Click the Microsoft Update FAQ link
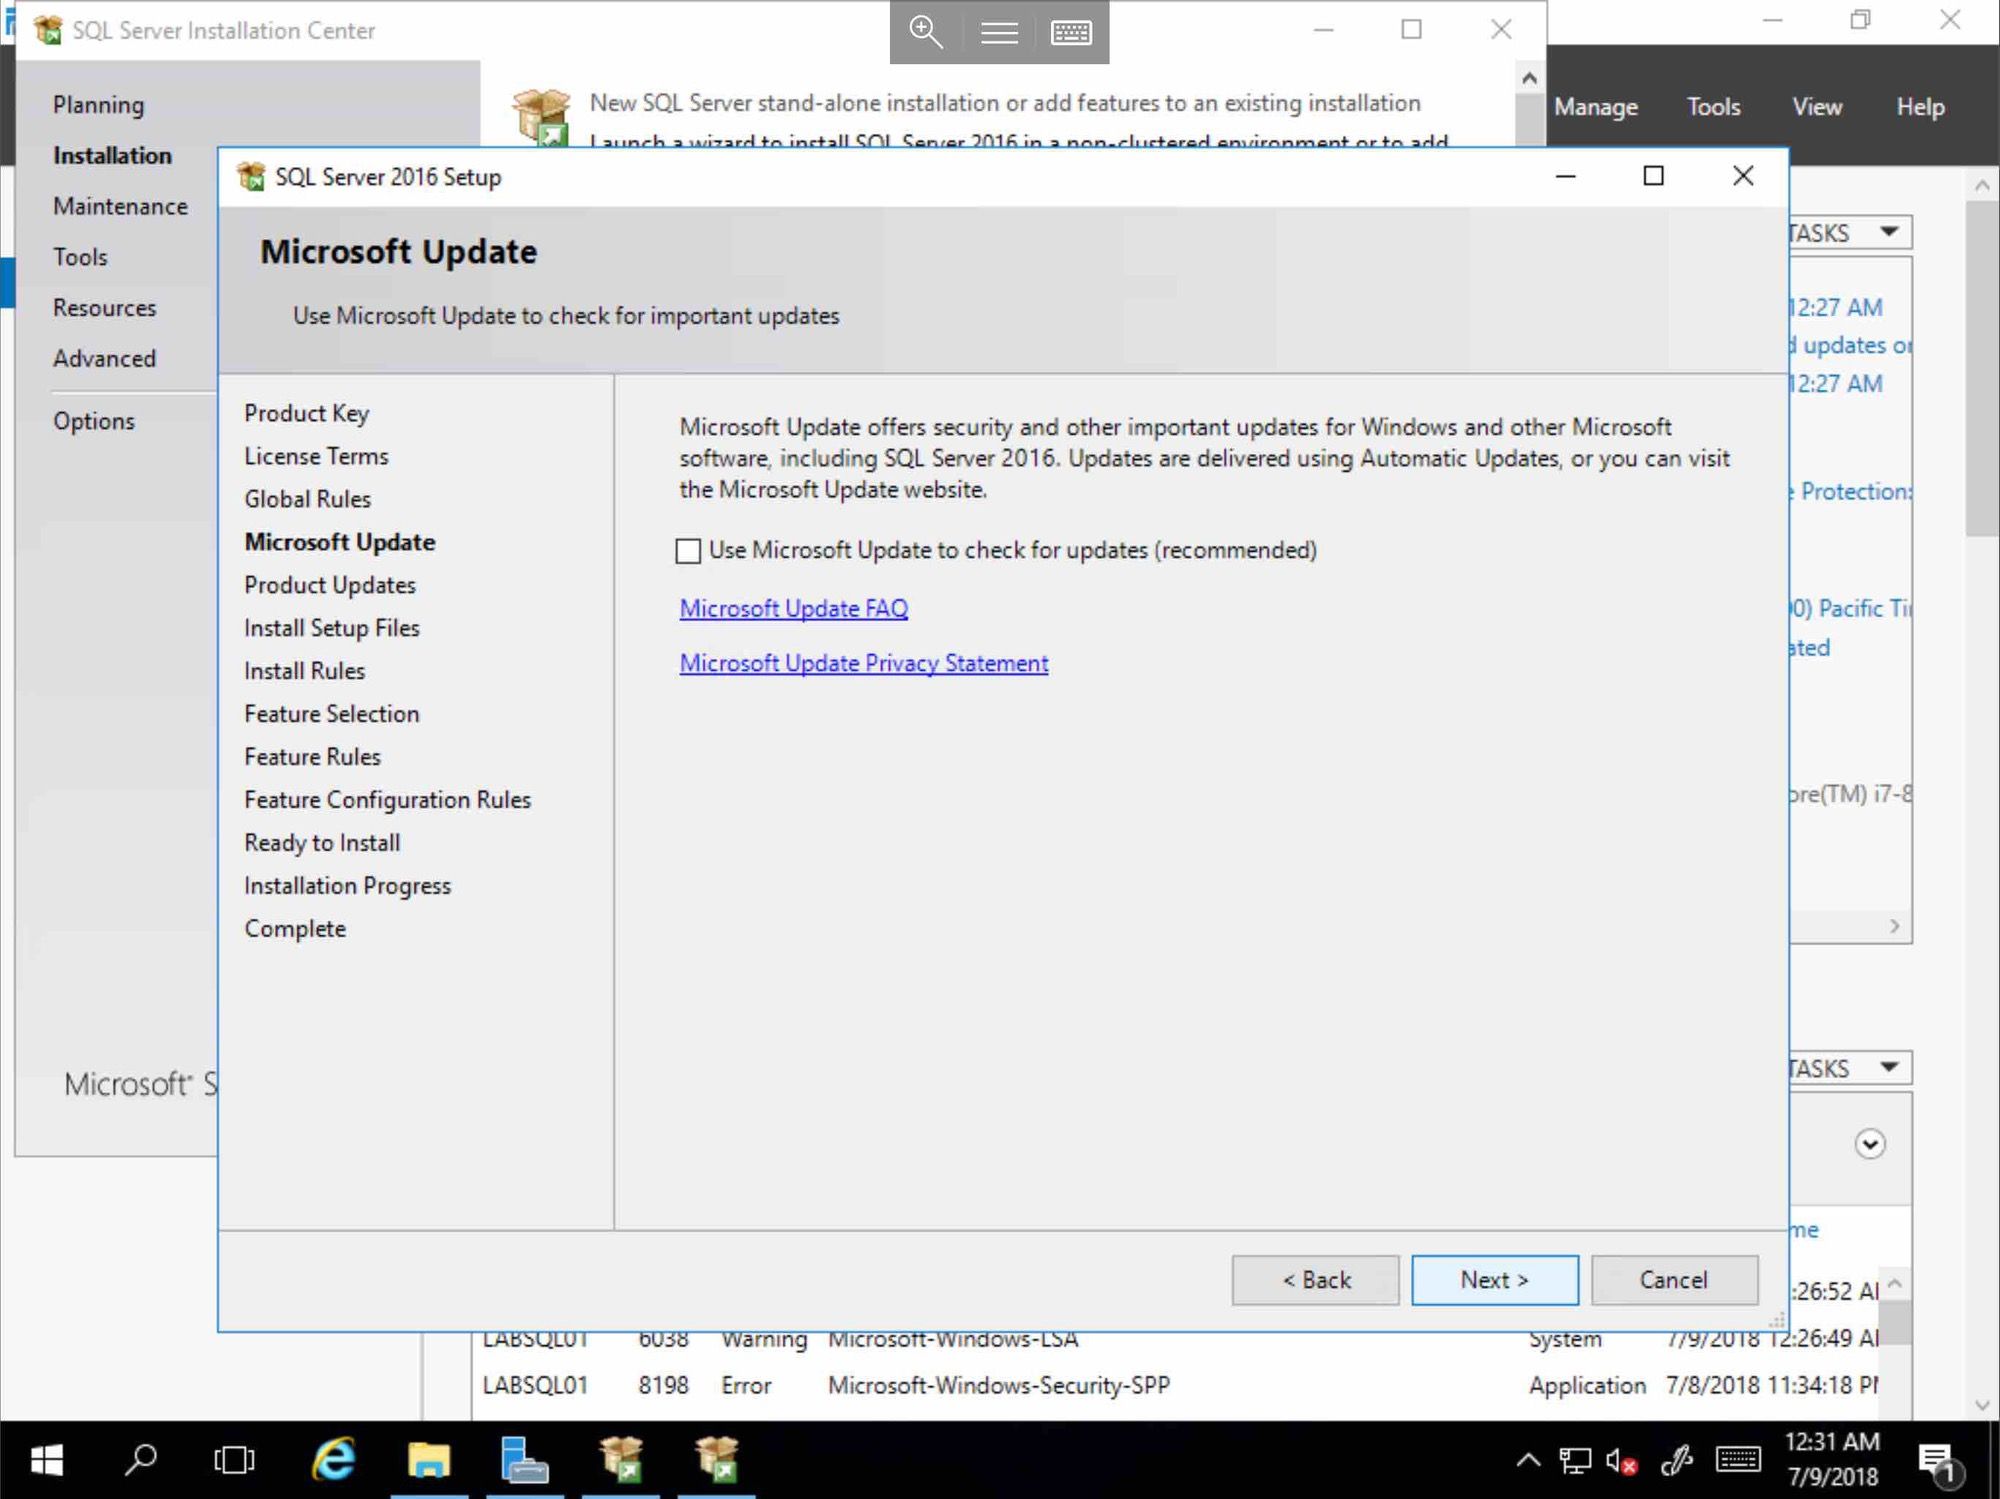 (x=792, y=608)
